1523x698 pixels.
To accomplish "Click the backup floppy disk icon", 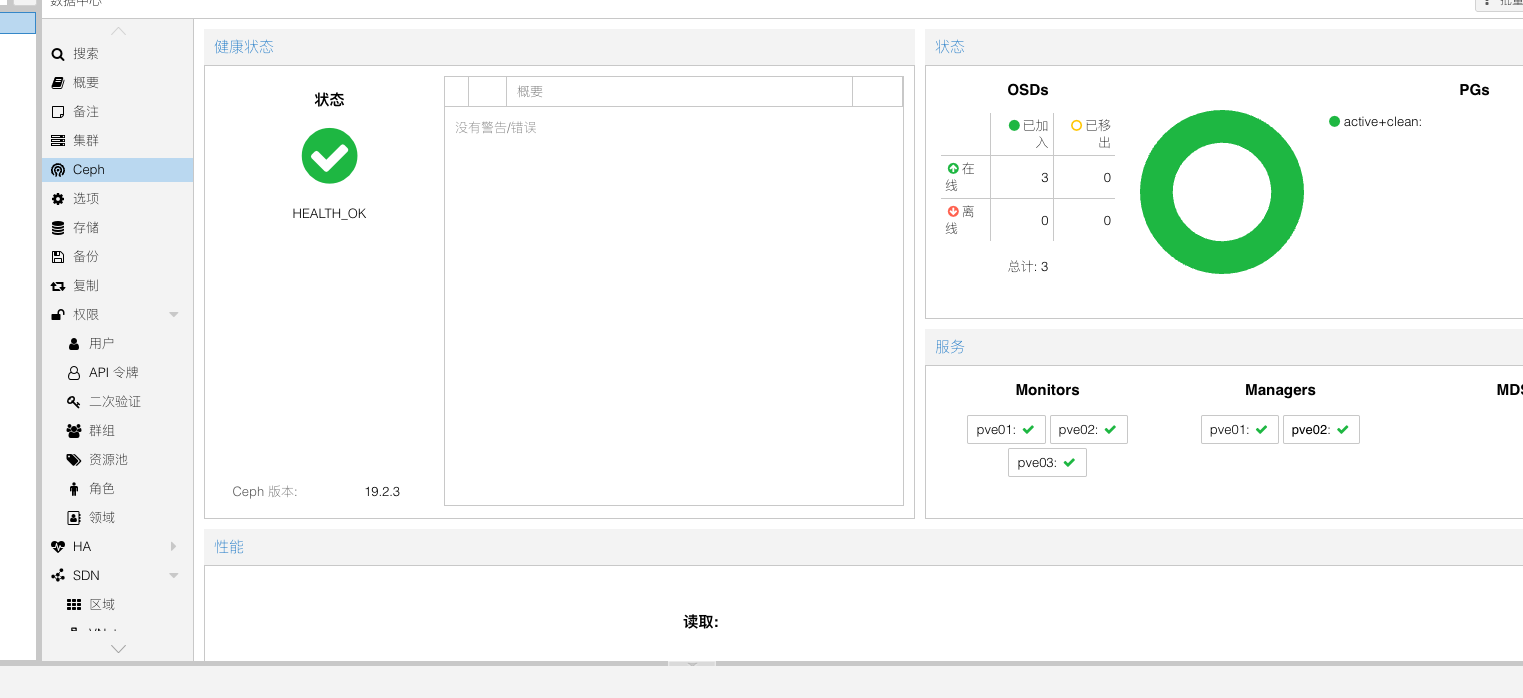I will (58, 257).
